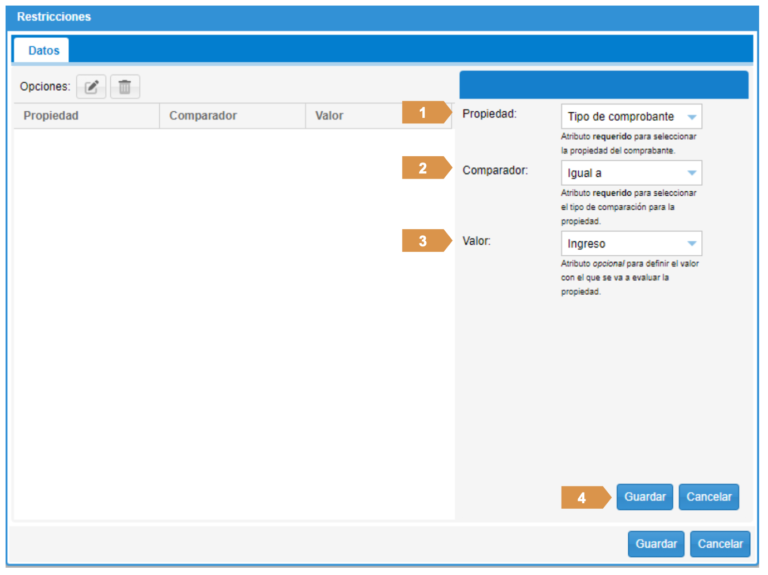The image size is (768, 575).
Task: Click the Comparador column header
Action: point(203,116)
